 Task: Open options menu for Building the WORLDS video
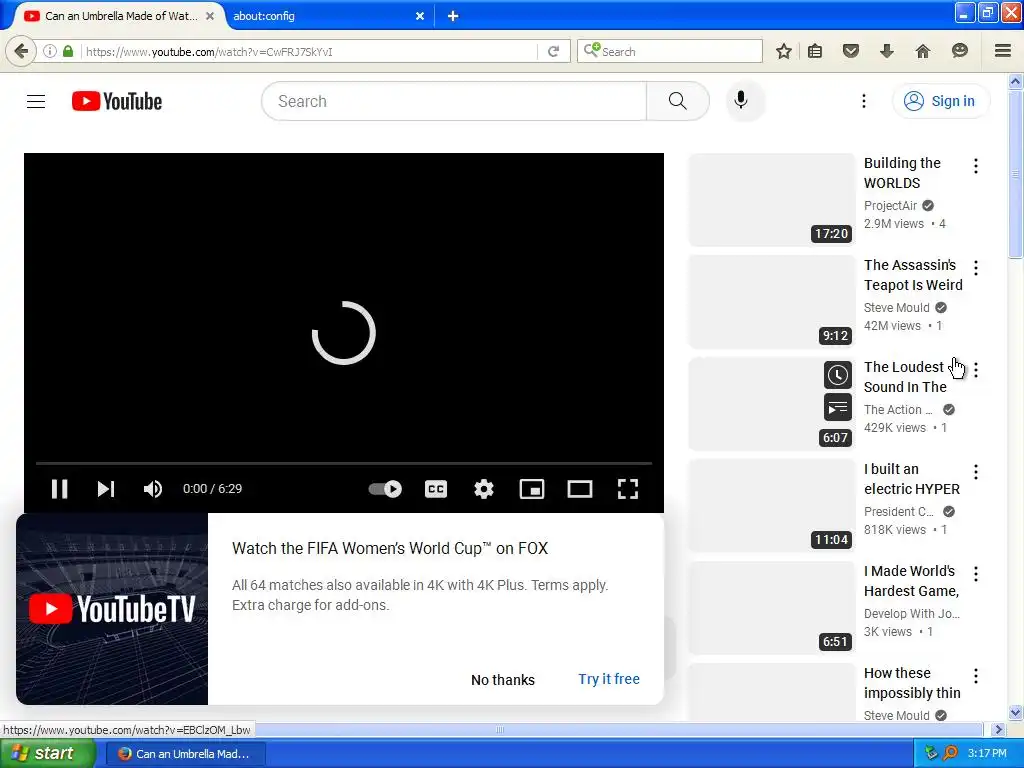976,166
